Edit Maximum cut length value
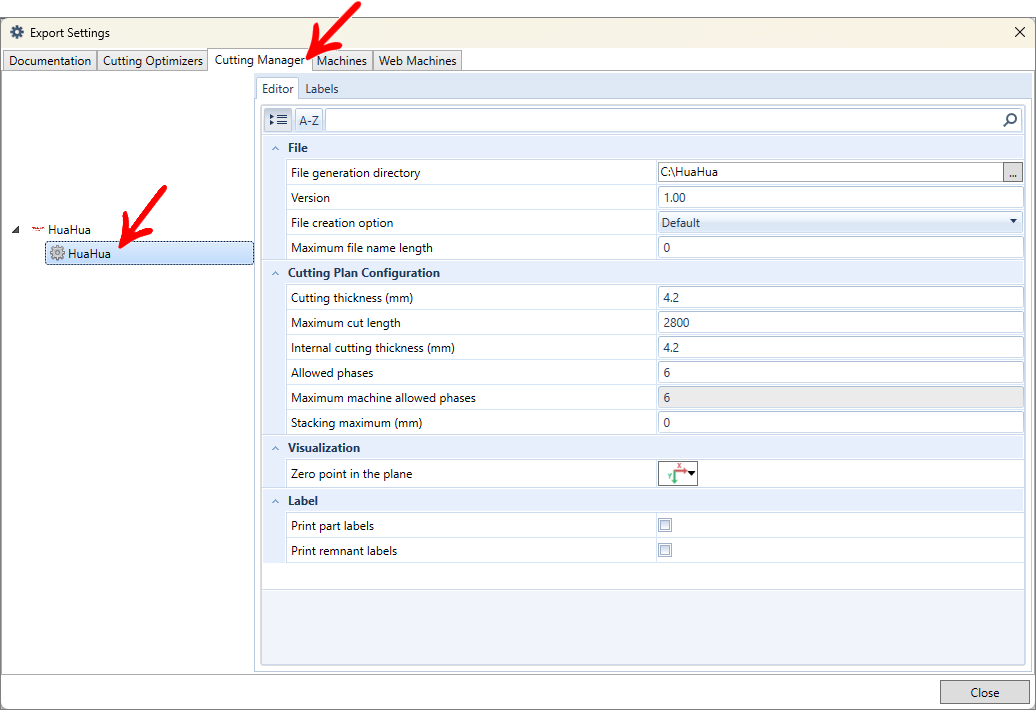 [840, 323]
